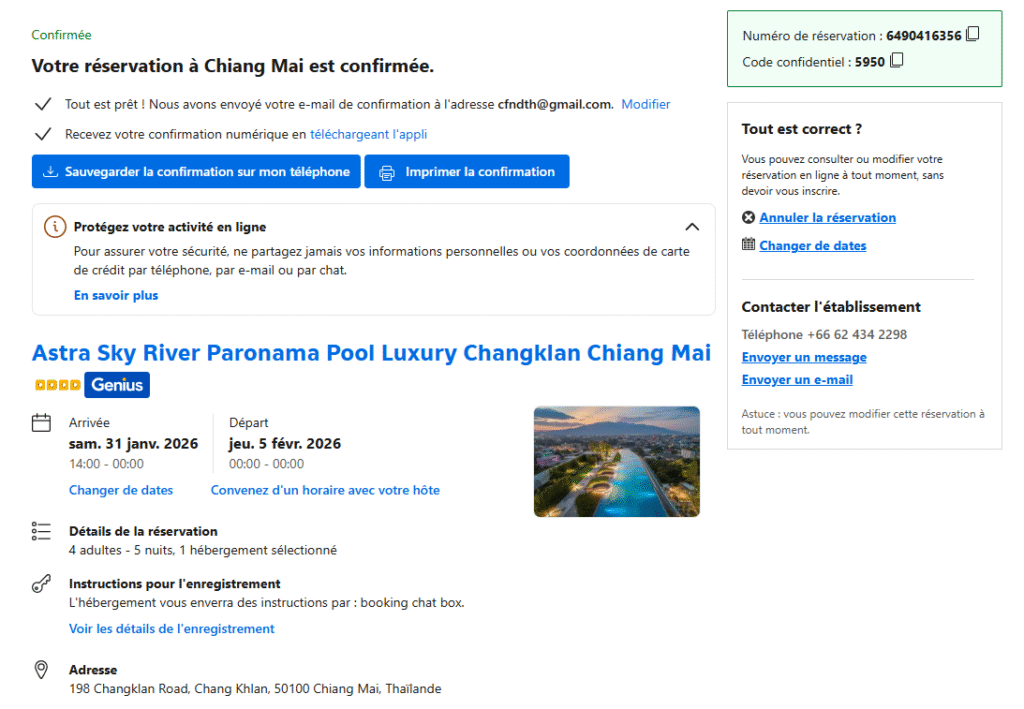Follow the En savoir plus link
Viewport: 1024px width, 709px height.
[x=116, y=296]
